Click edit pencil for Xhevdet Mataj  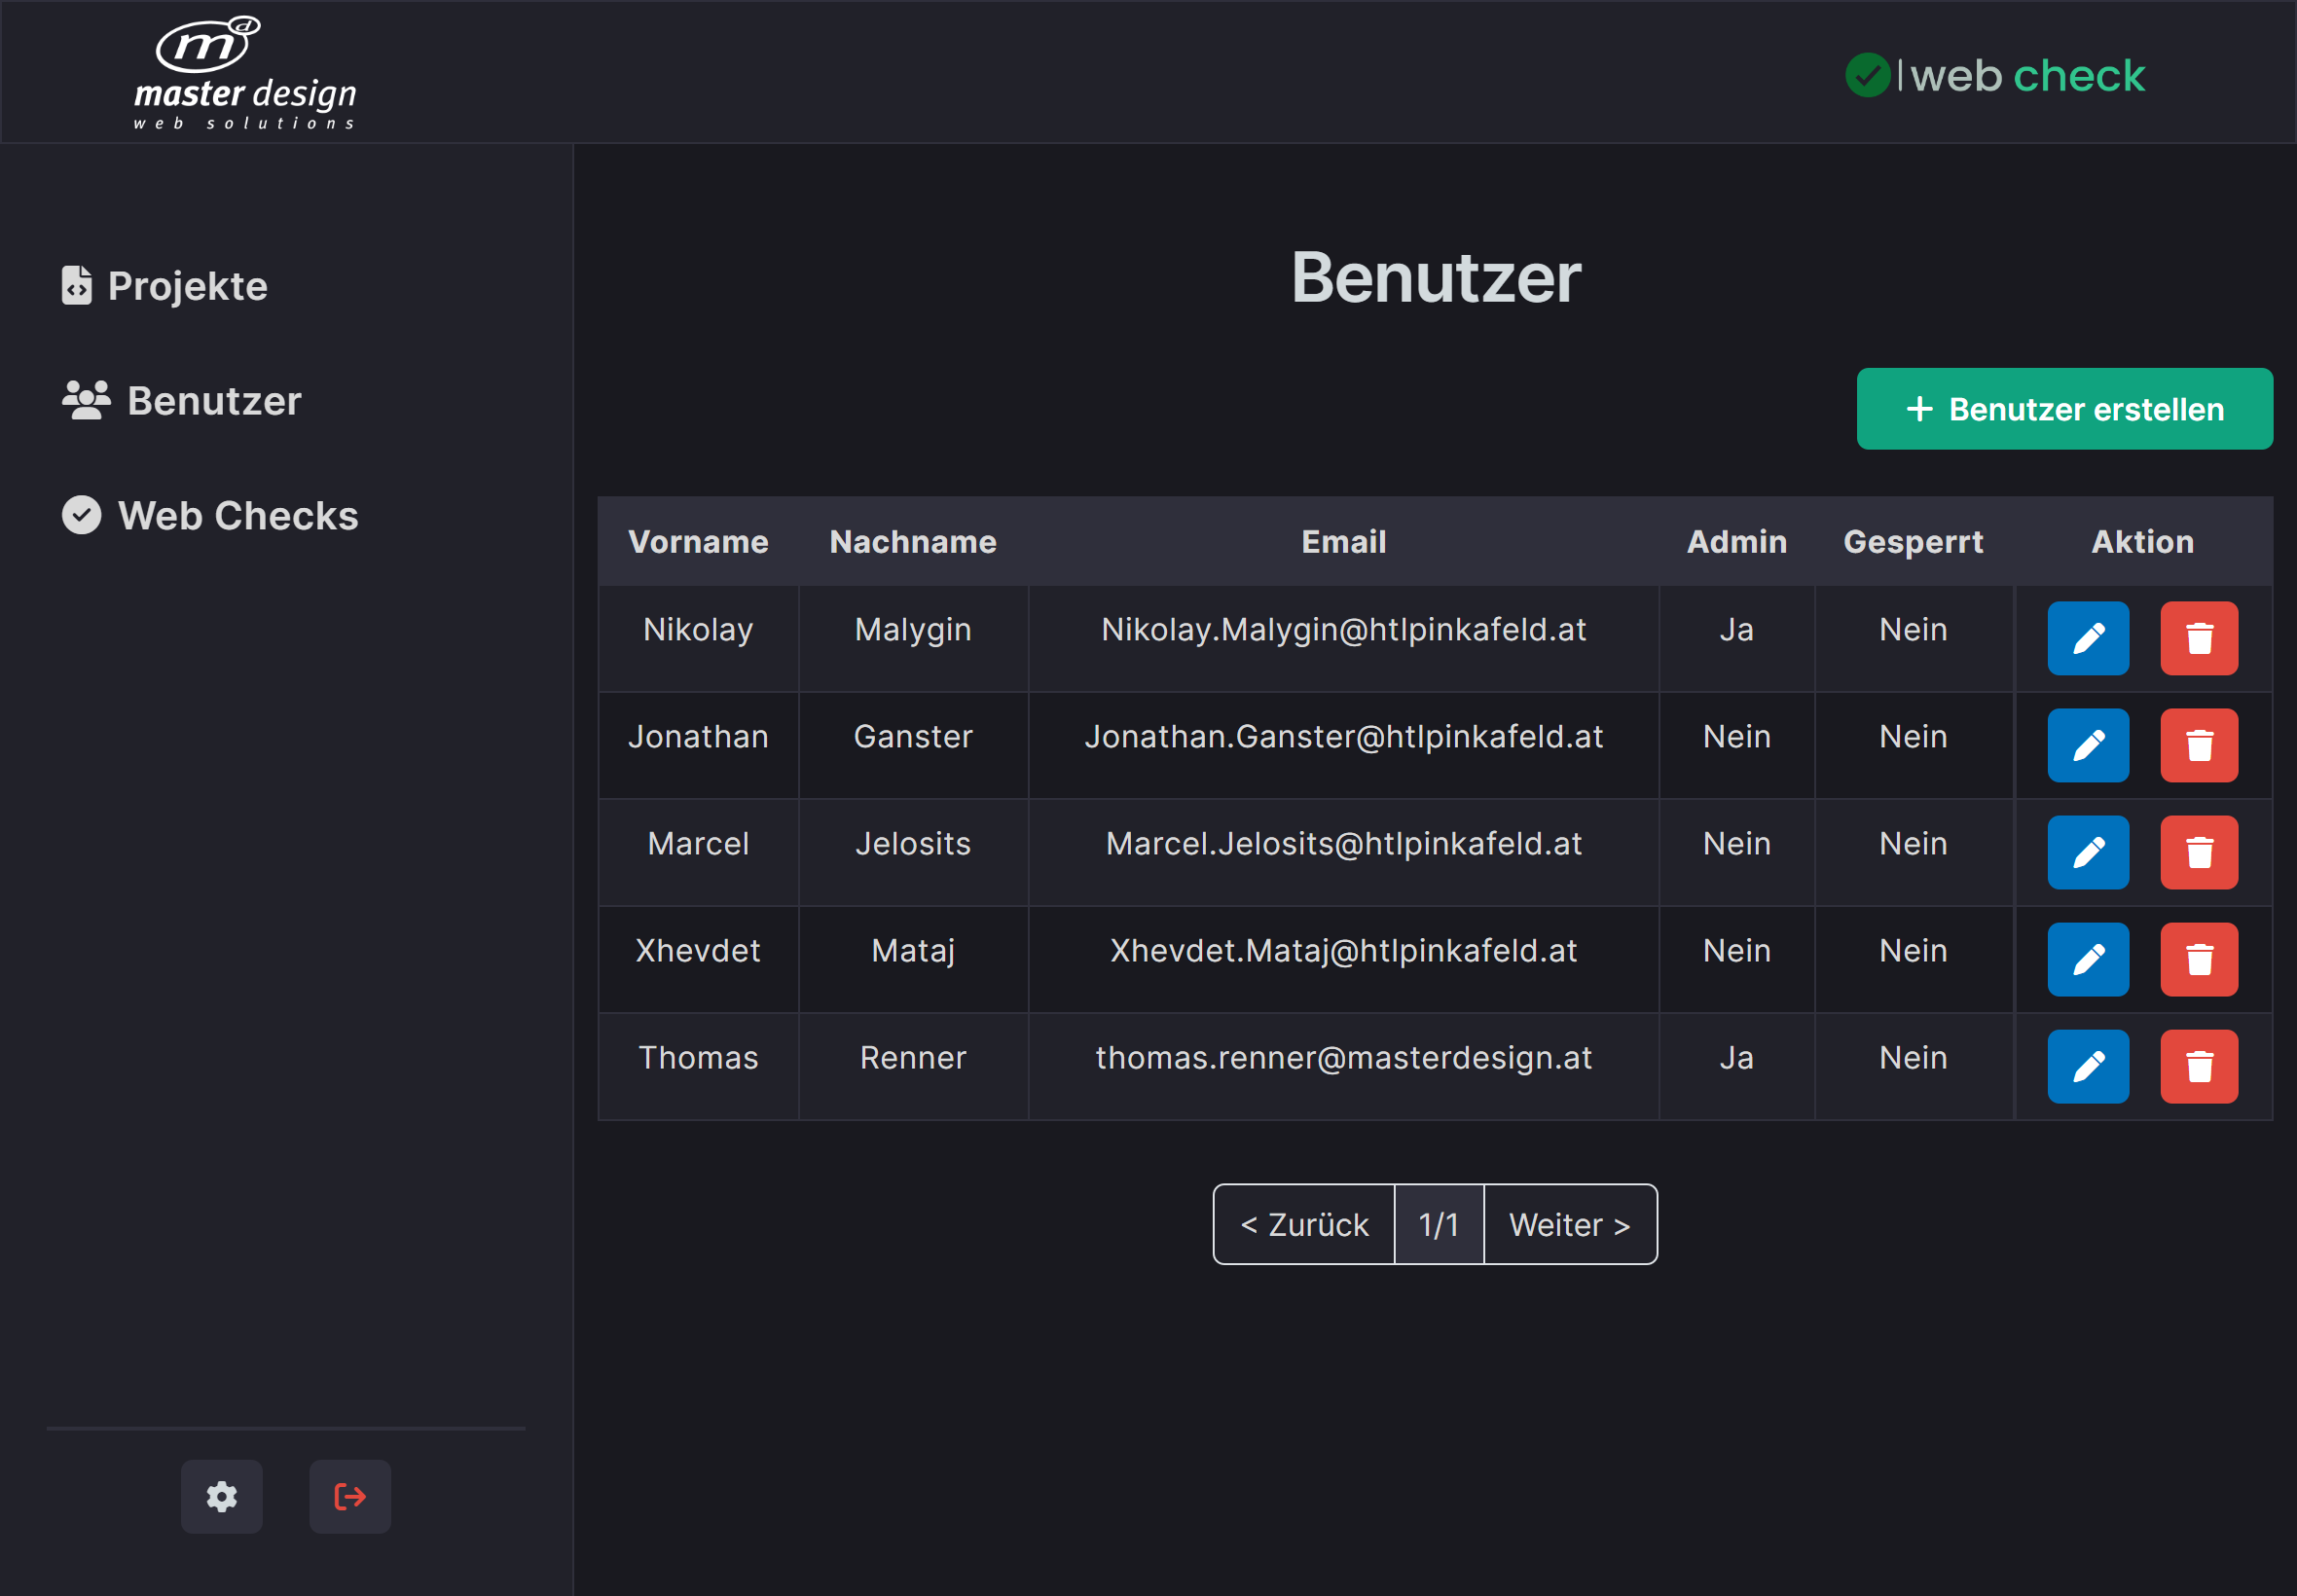pyautogui.click(x=2087, y=959)
